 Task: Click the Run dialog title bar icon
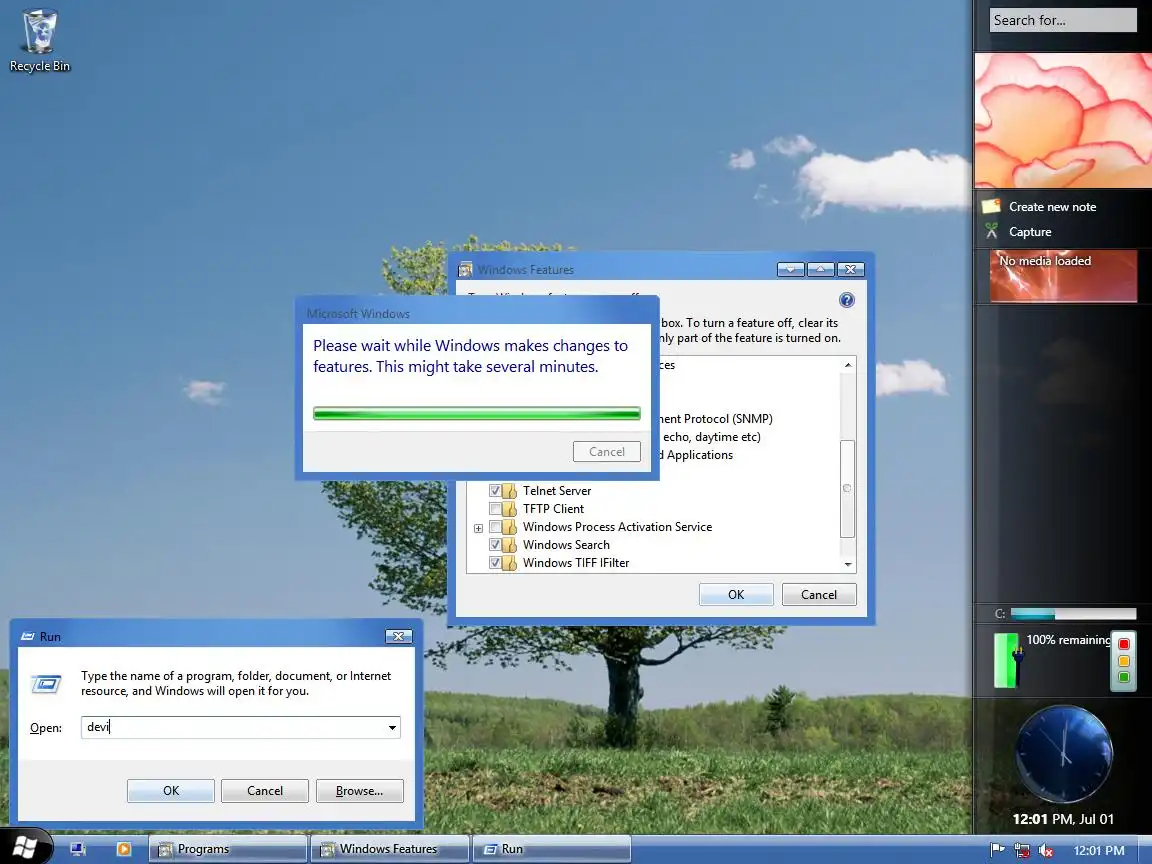[28, 636]
